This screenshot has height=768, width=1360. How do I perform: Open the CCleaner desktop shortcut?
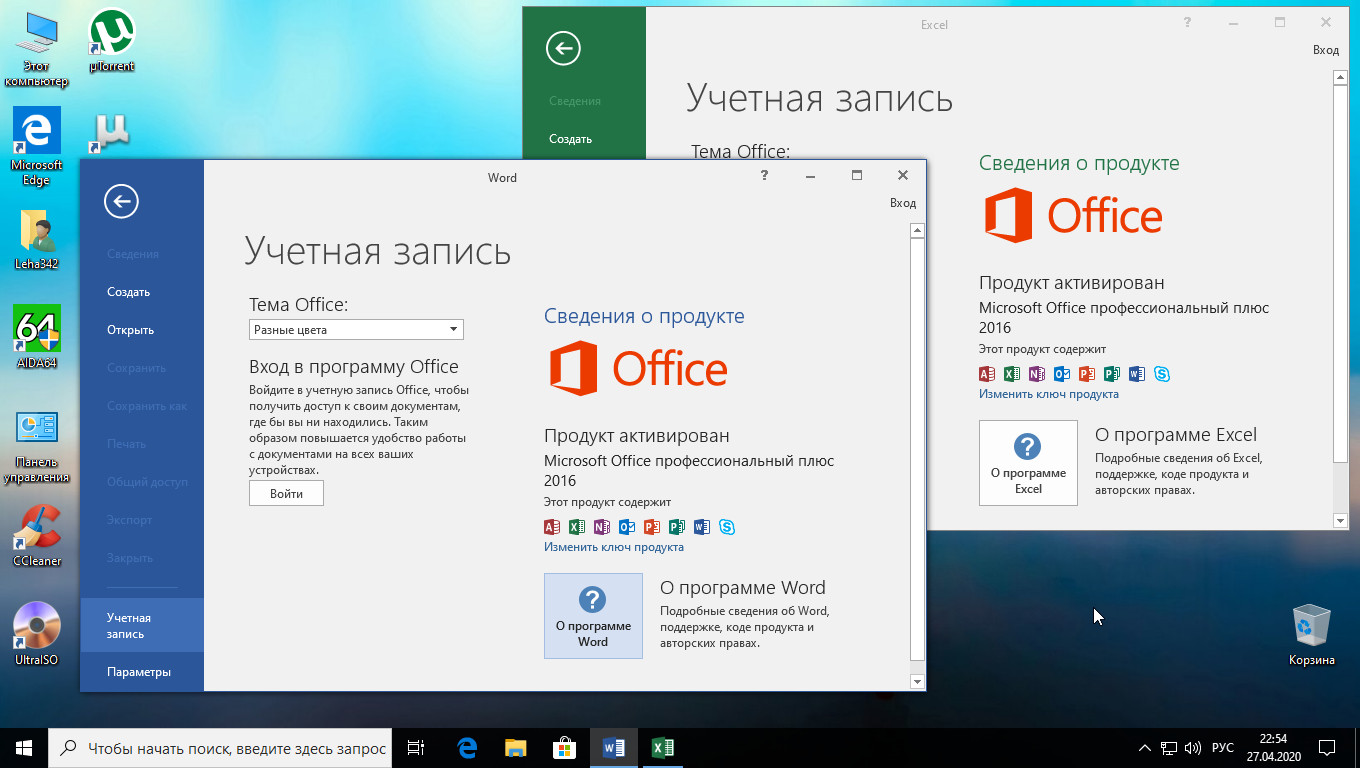(37, 536)
